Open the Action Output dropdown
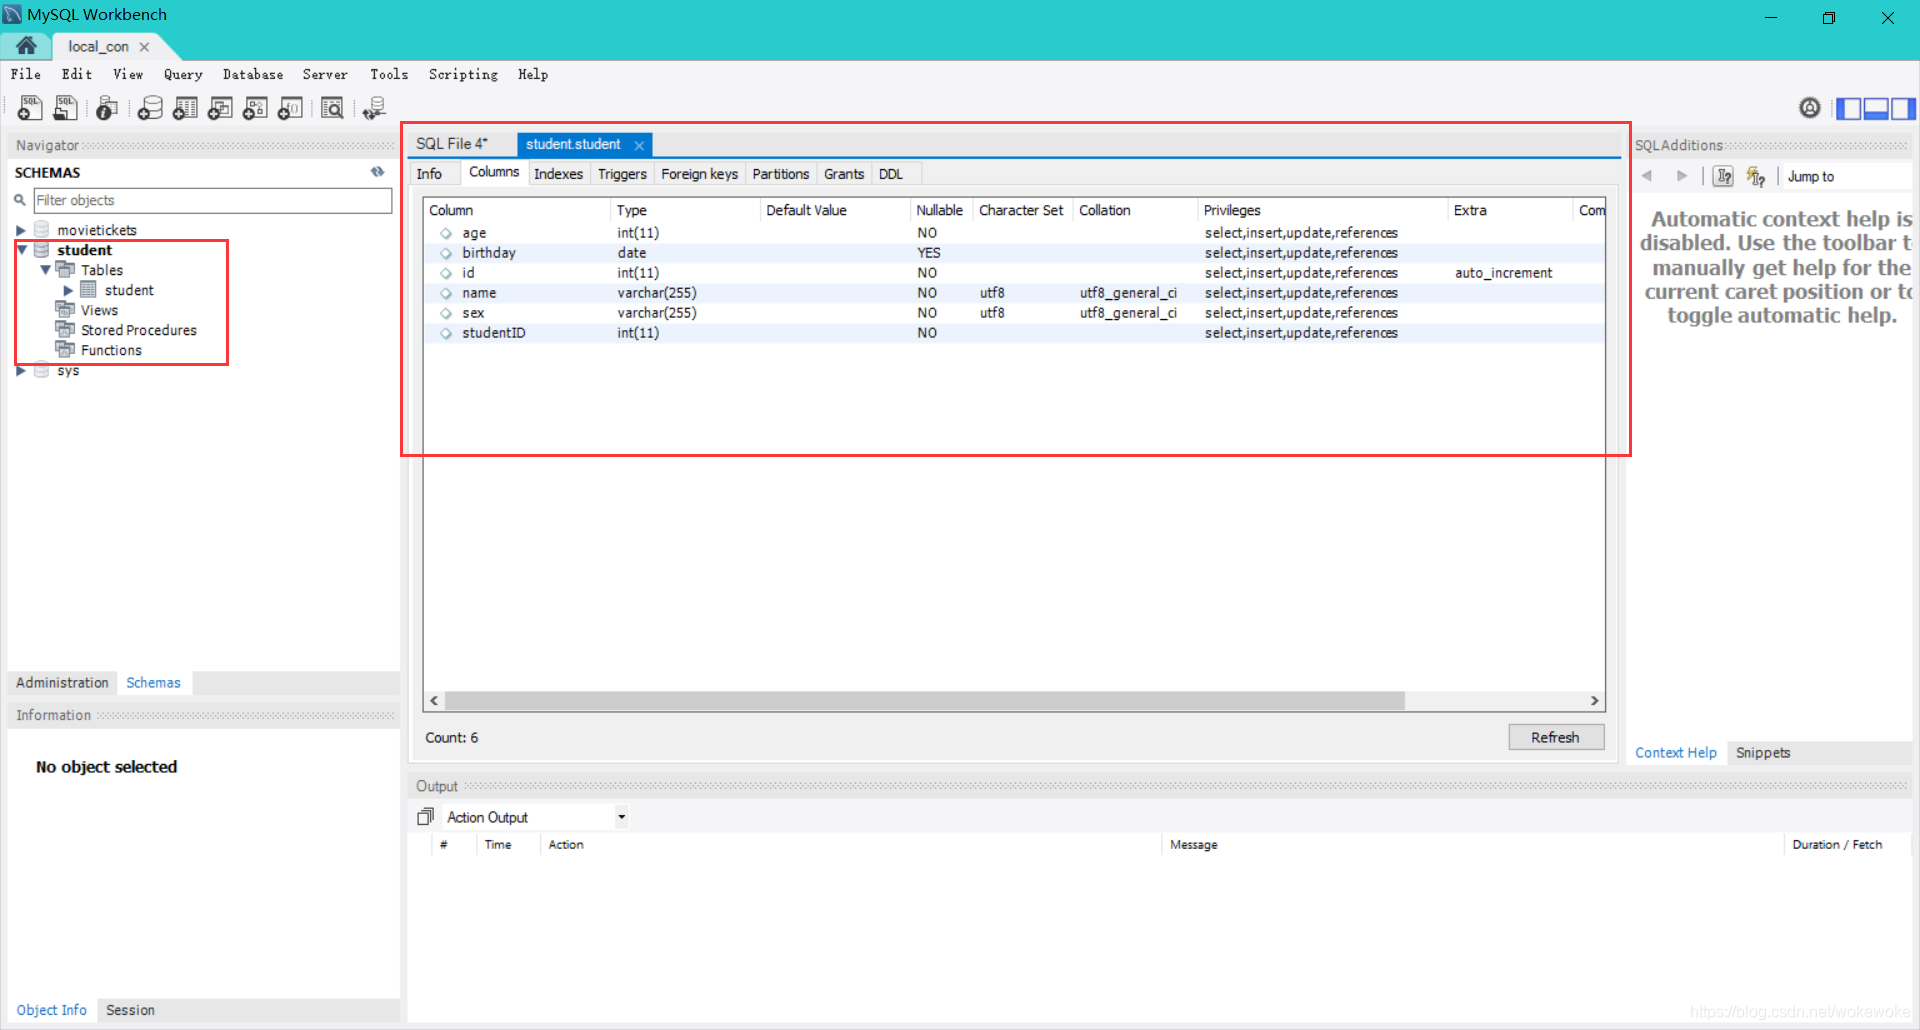Viewport: 1920px width, 1030px height. coord(621,817)
